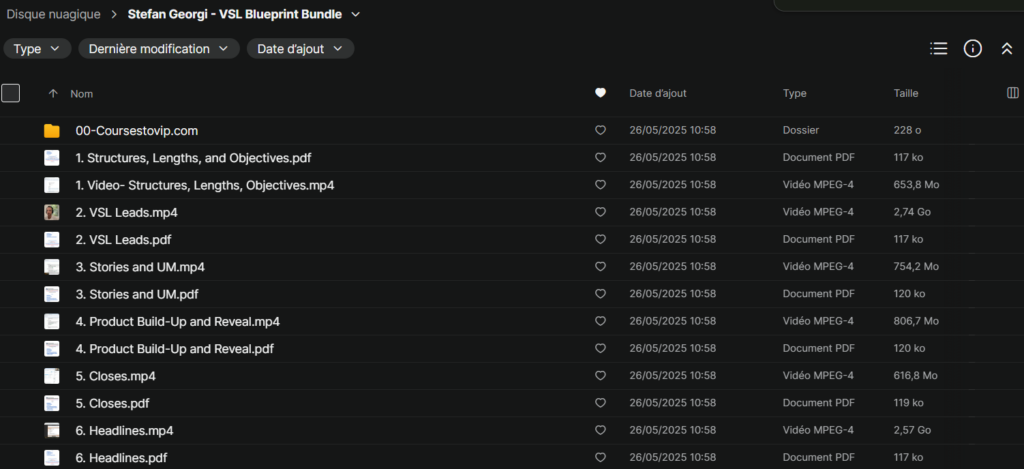
Task: Click the collapse double-chevron icon
Action: (x=1006, y=48)
